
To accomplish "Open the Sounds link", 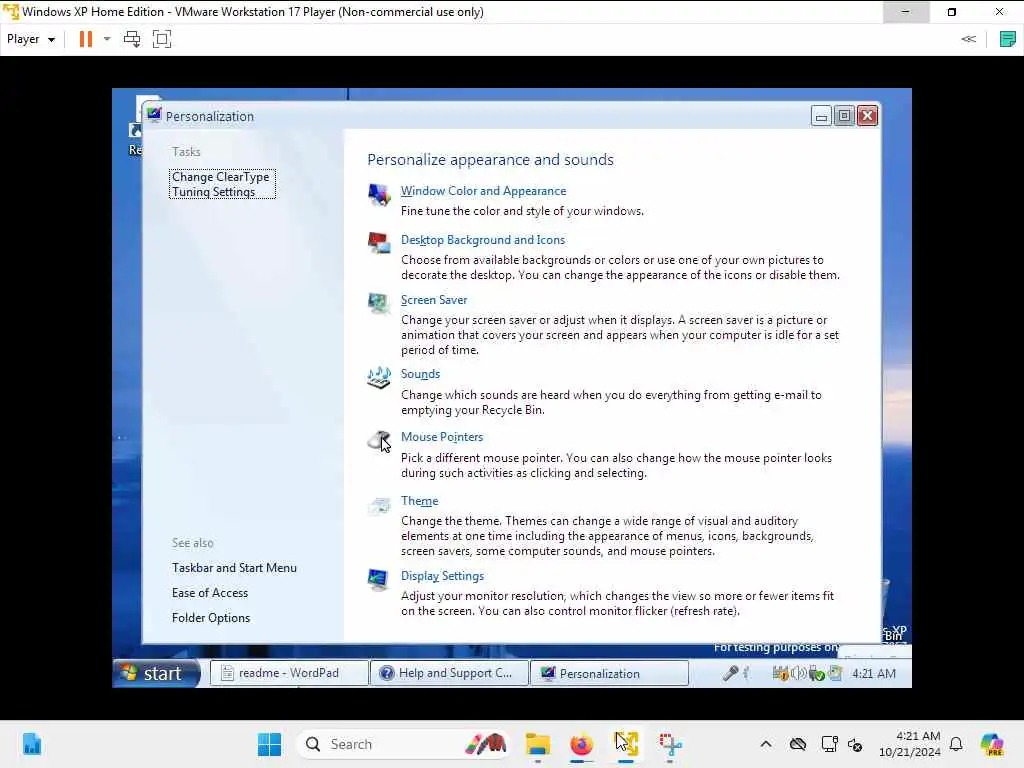I will click(x=420, y=374).
